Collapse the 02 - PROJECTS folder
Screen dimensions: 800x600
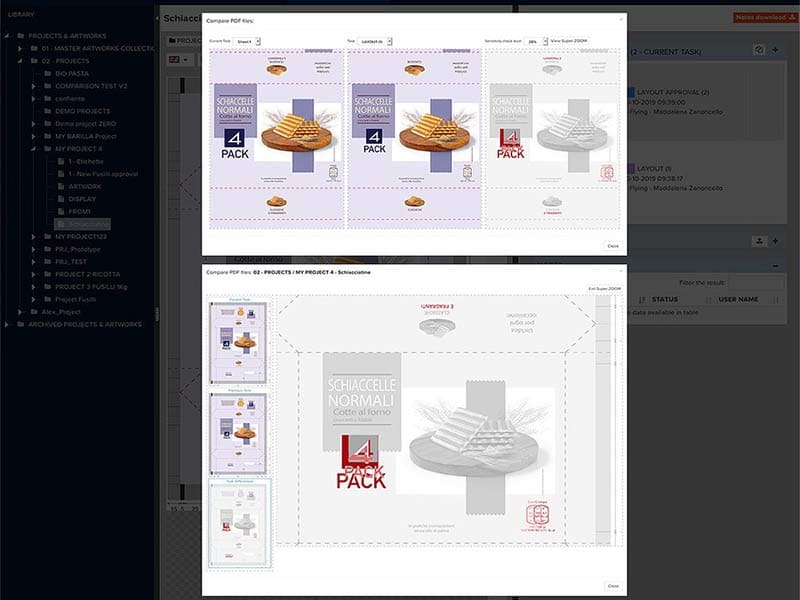coord(20,61)
